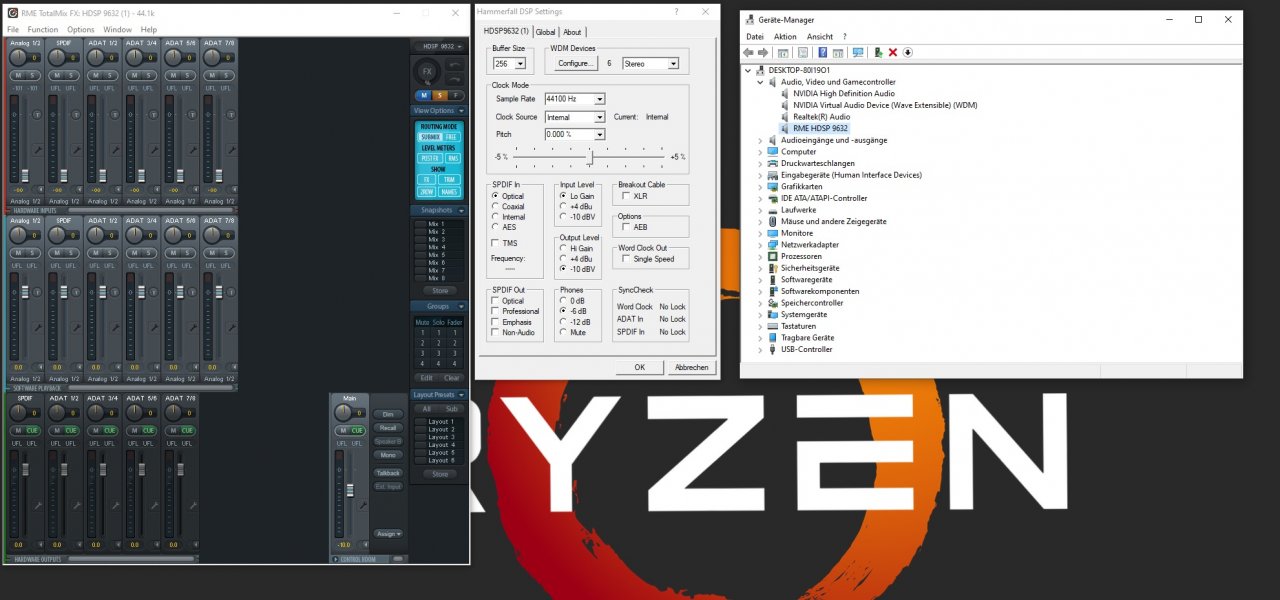Click the Talkback button
Image resolution: width=1280 pixels, height=600 pixels.
click(388, 472)
